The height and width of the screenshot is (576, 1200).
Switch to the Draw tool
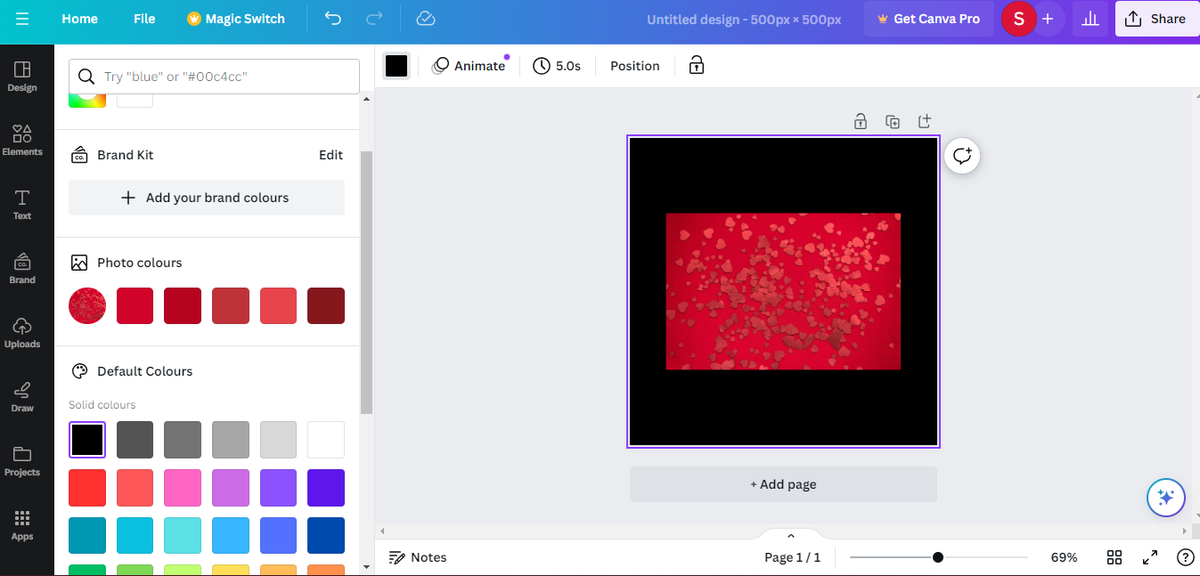(x=22, y=395)
